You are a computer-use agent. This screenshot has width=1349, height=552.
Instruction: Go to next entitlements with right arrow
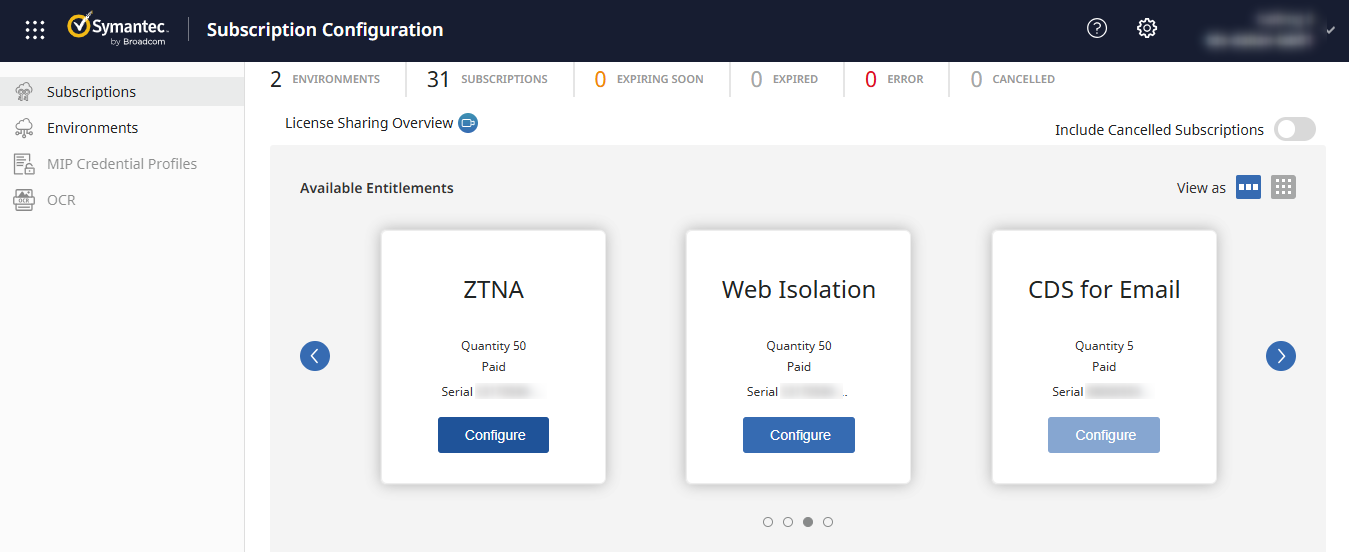pyautogui.click(x=1281, y=355)
